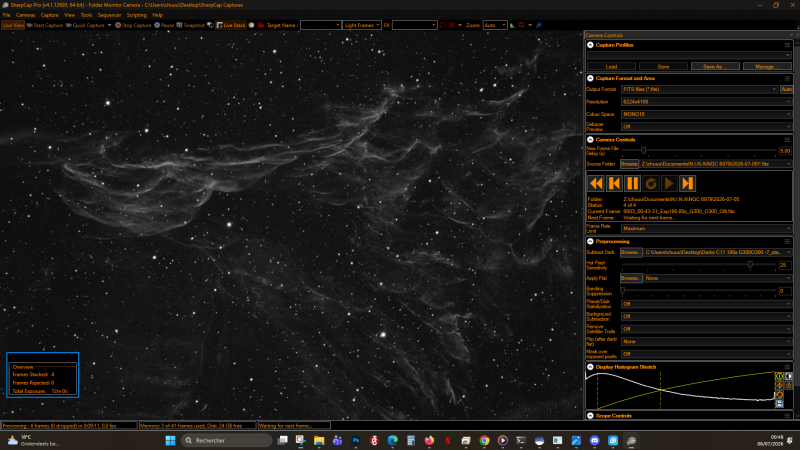Screen dimensions: 800x450
Task: Open Capture Format and Area hamburger menu
Action: (787, 78)
